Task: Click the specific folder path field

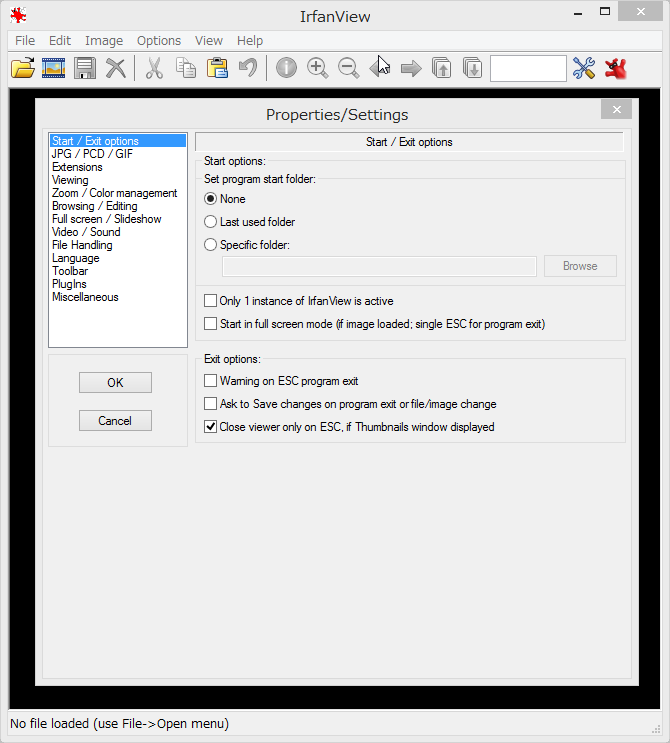Action: (x=379, y=267)
